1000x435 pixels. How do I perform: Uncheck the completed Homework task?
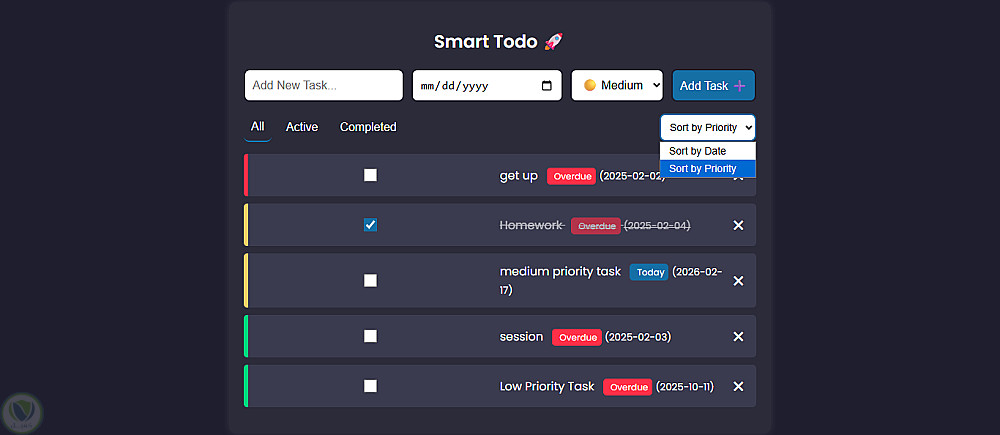(370, 225)
